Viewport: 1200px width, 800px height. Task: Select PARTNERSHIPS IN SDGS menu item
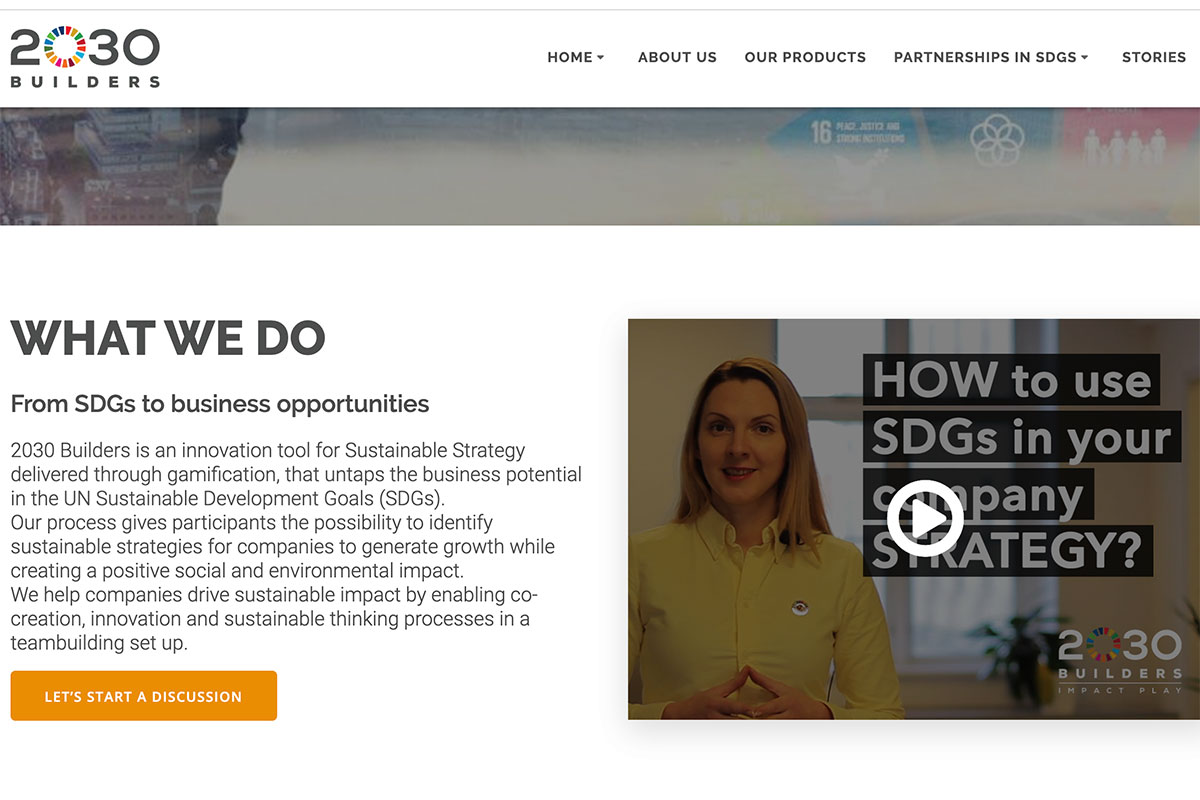coord(985,57)
